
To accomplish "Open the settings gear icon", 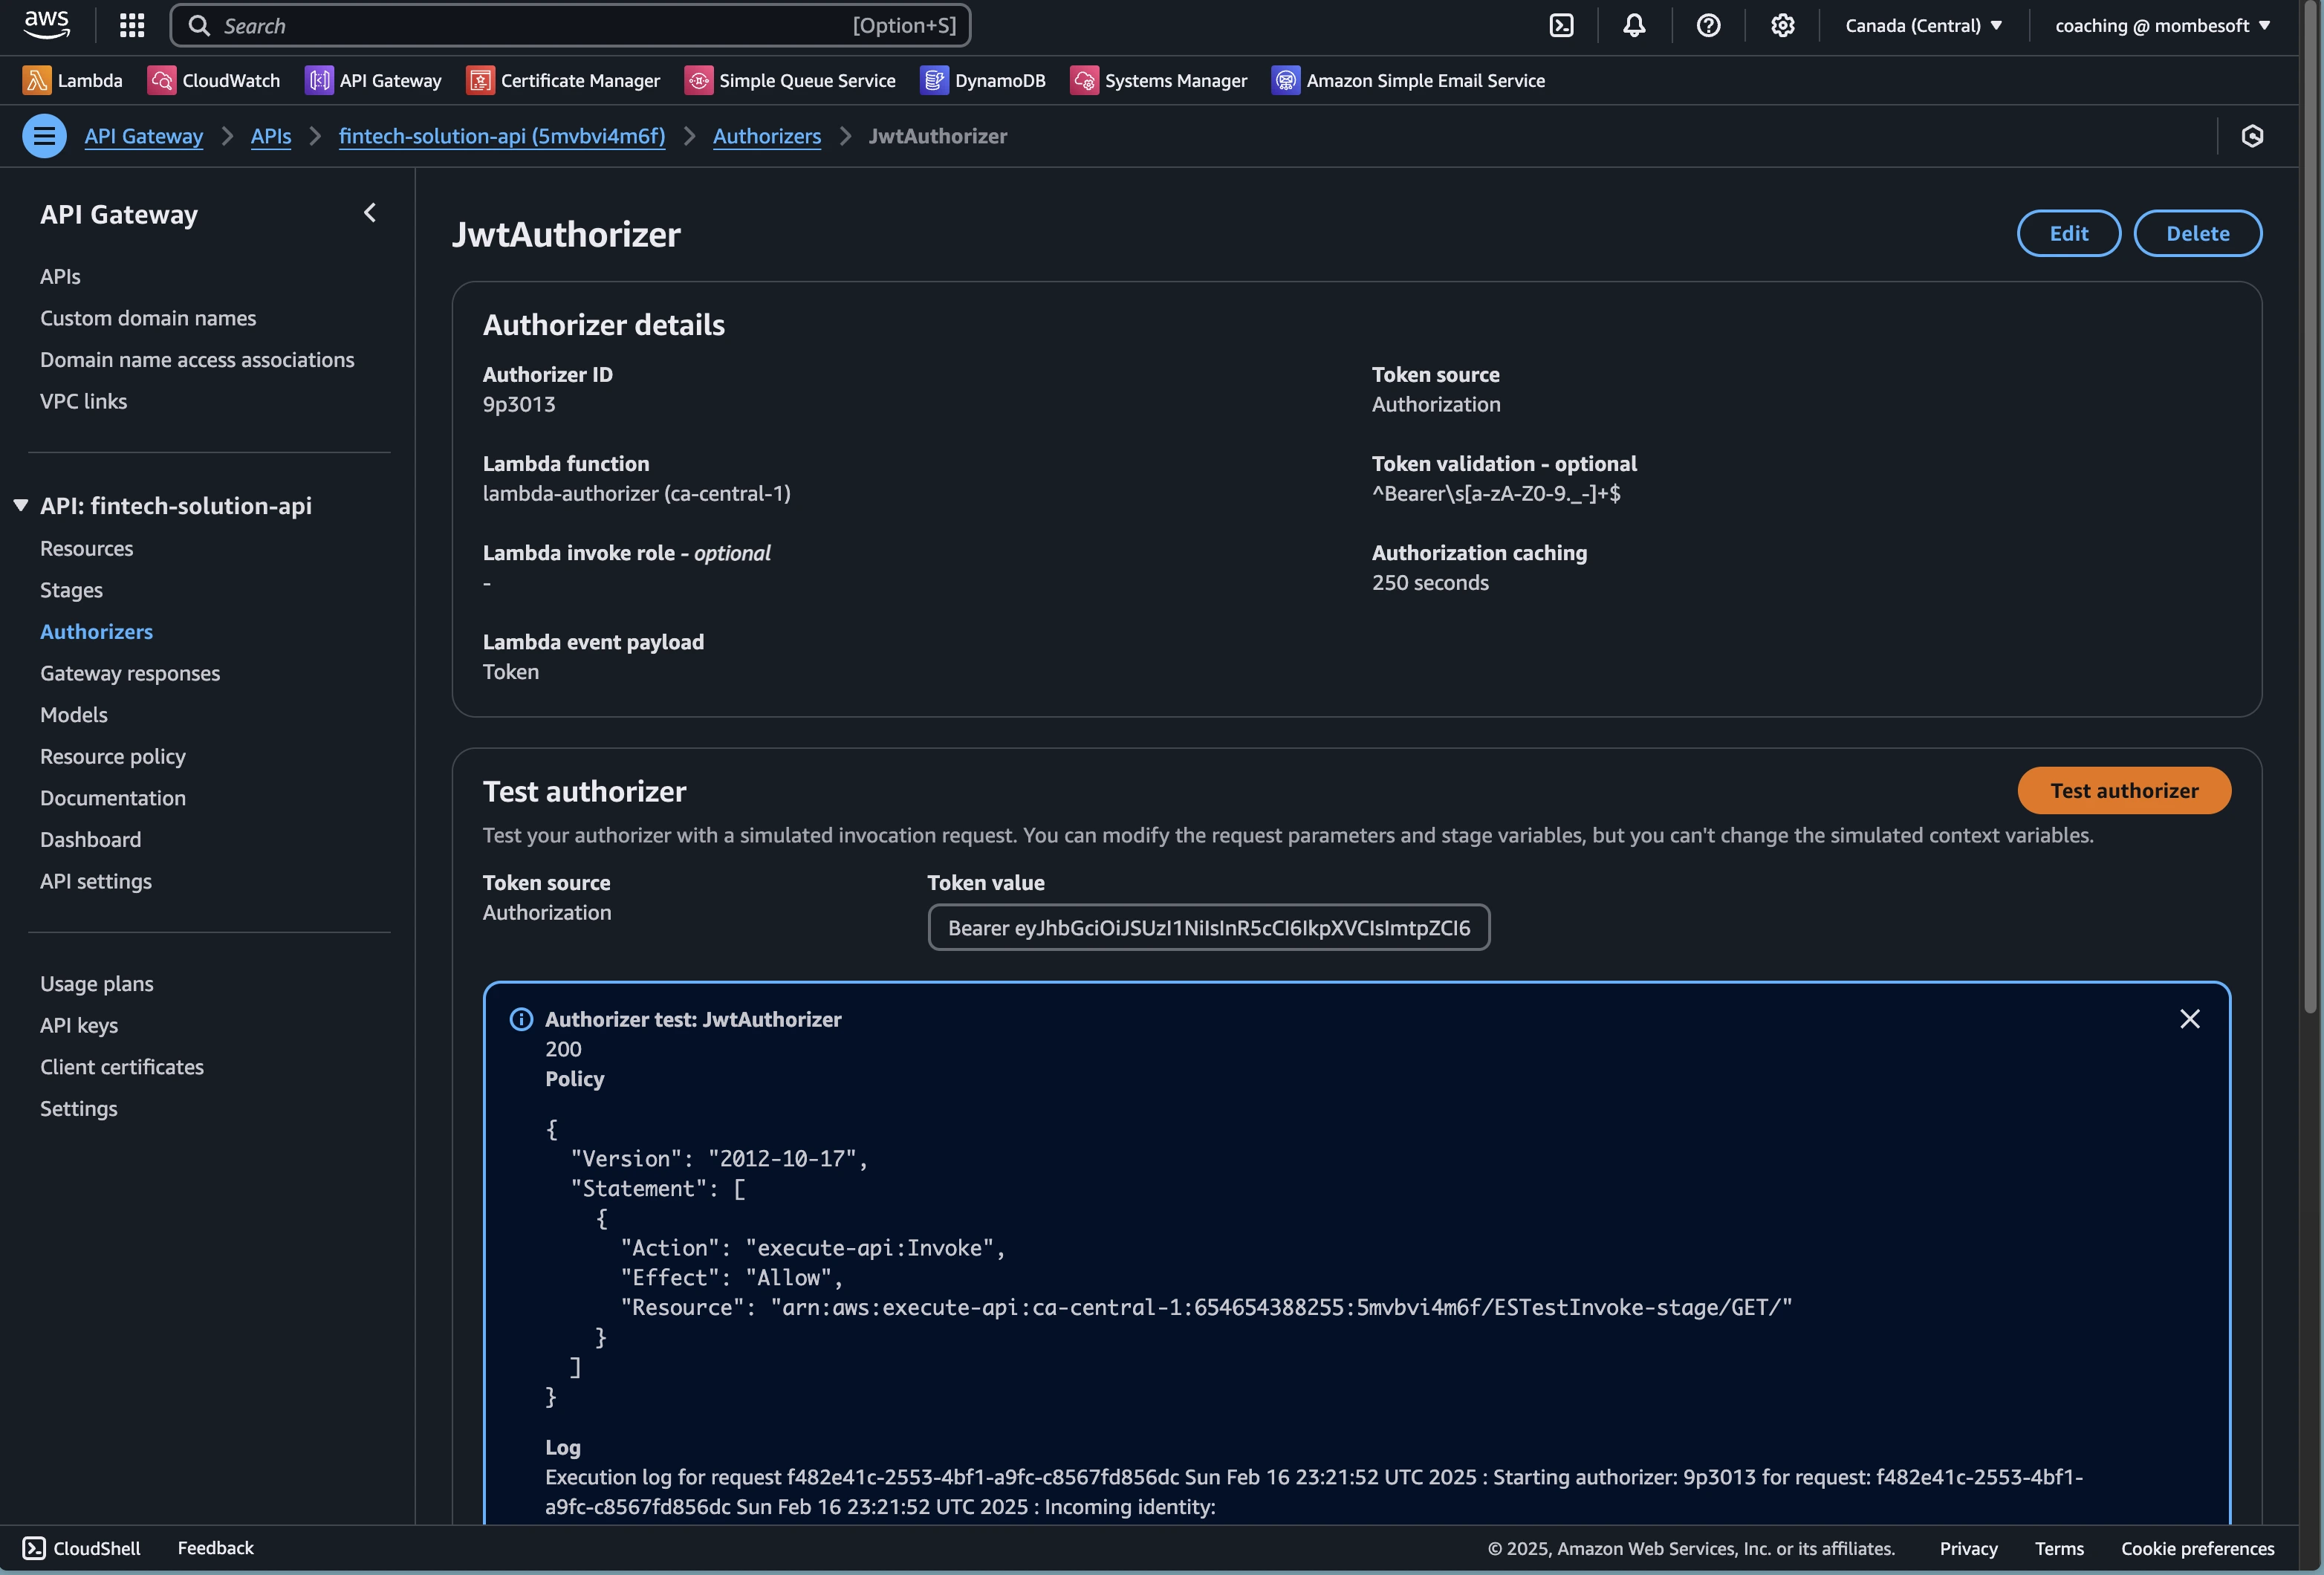I will click(x=1782, y=25).
